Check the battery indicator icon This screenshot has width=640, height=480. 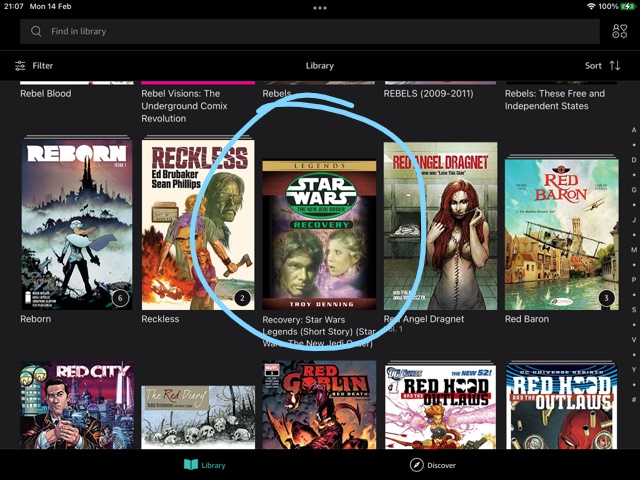627,7
